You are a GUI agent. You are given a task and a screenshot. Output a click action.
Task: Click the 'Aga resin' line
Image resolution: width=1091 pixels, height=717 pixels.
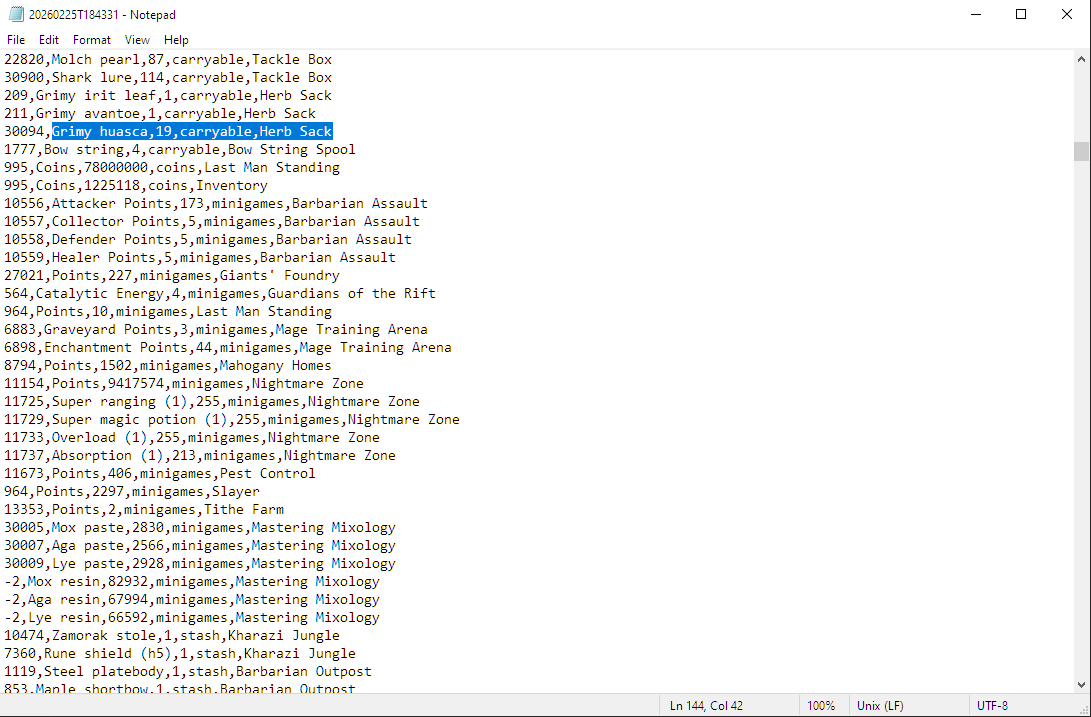192,600
